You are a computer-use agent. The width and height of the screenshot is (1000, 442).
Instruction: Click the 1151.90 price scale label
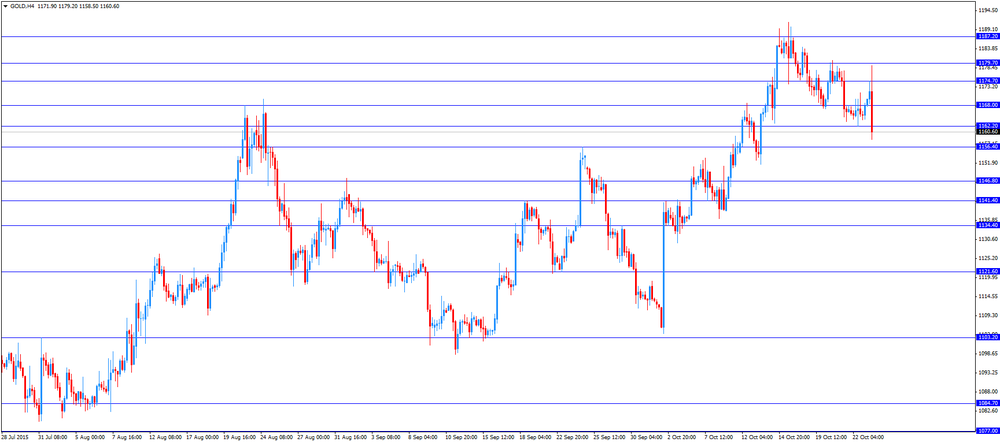(987, 163)
